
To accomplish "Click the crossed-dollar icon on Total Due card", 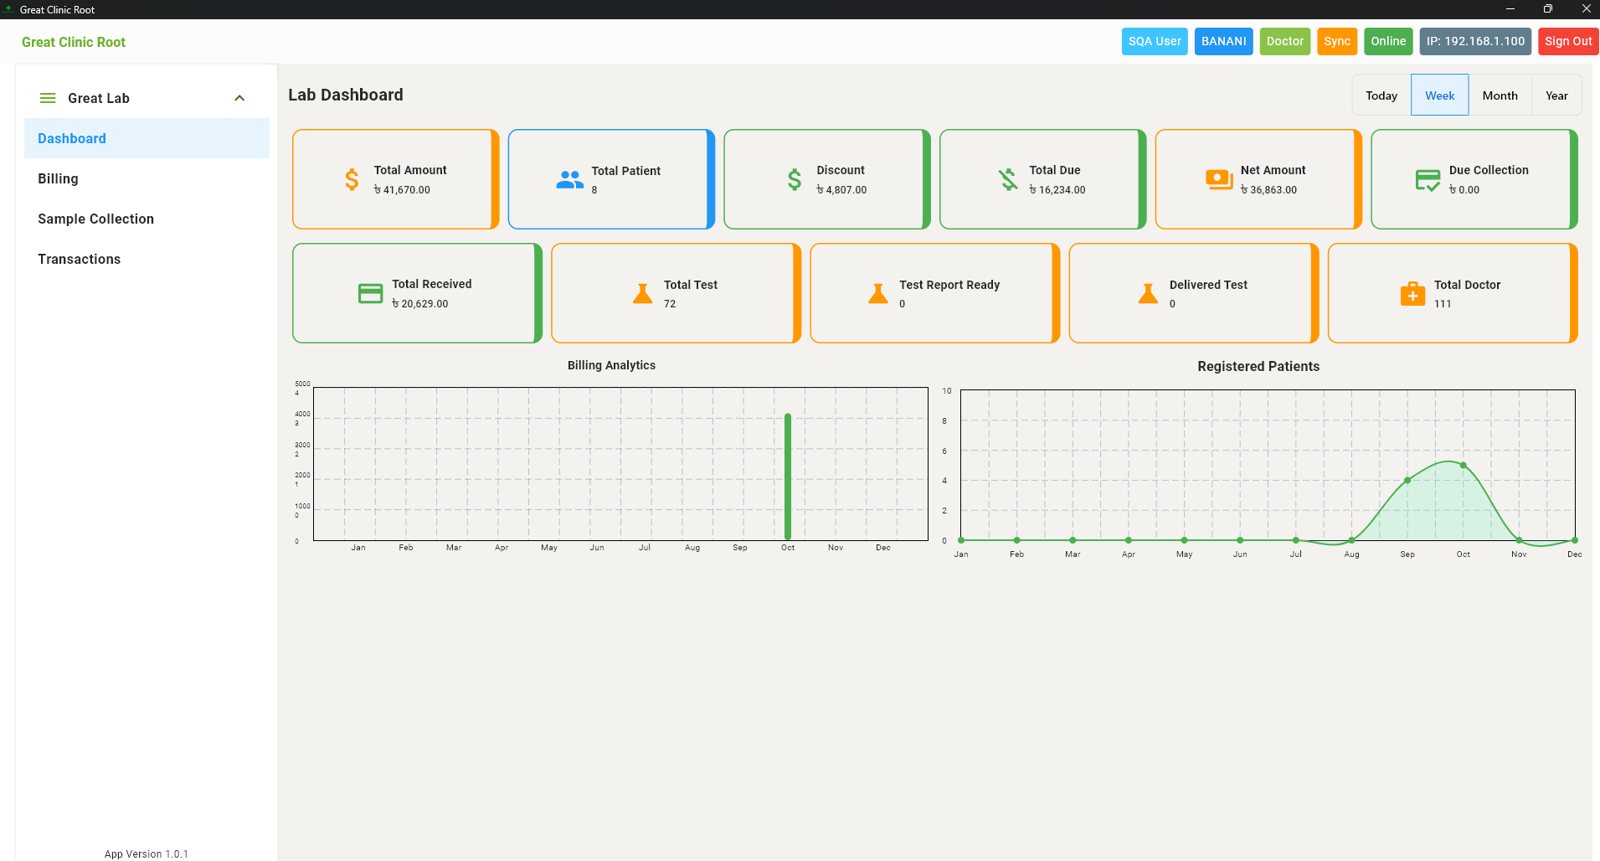I will [1008, 180].
